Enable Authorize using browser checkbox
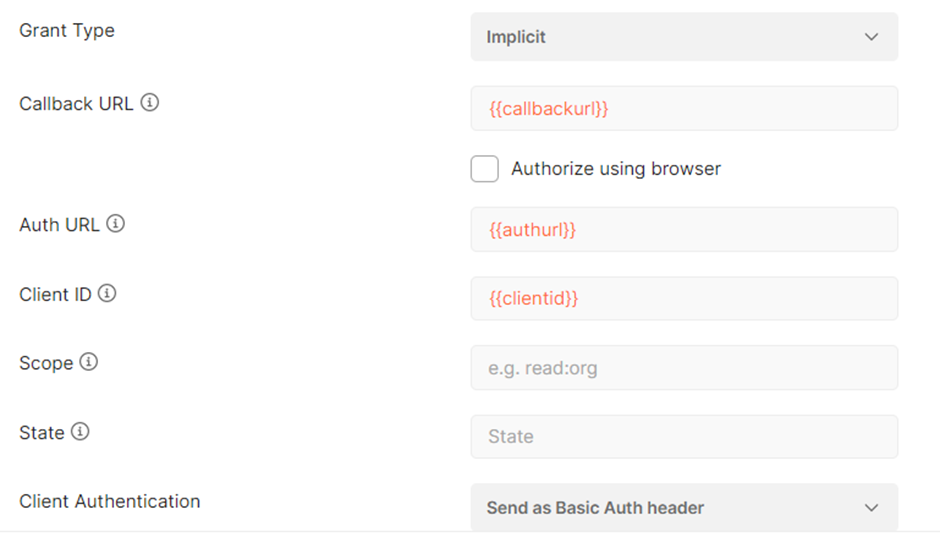The width and height of the screenshot is (940, 537). pos(484,168)
